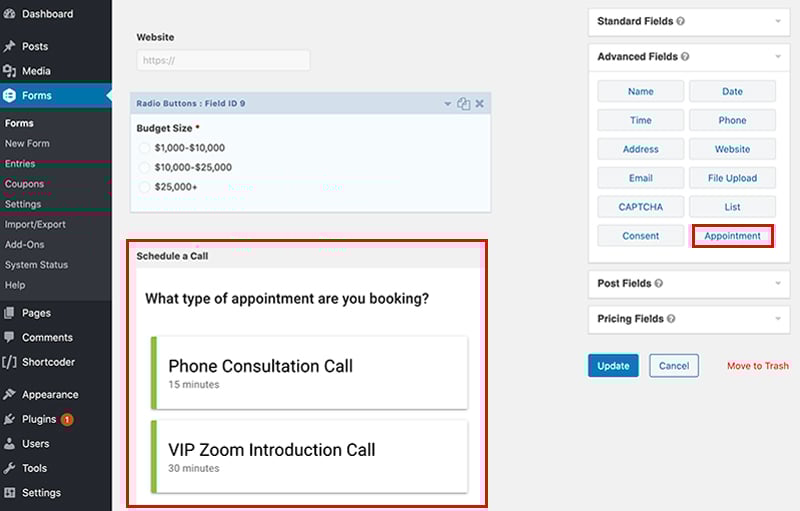
Task: Click the Cancel button
Action: tap(673, 366)
